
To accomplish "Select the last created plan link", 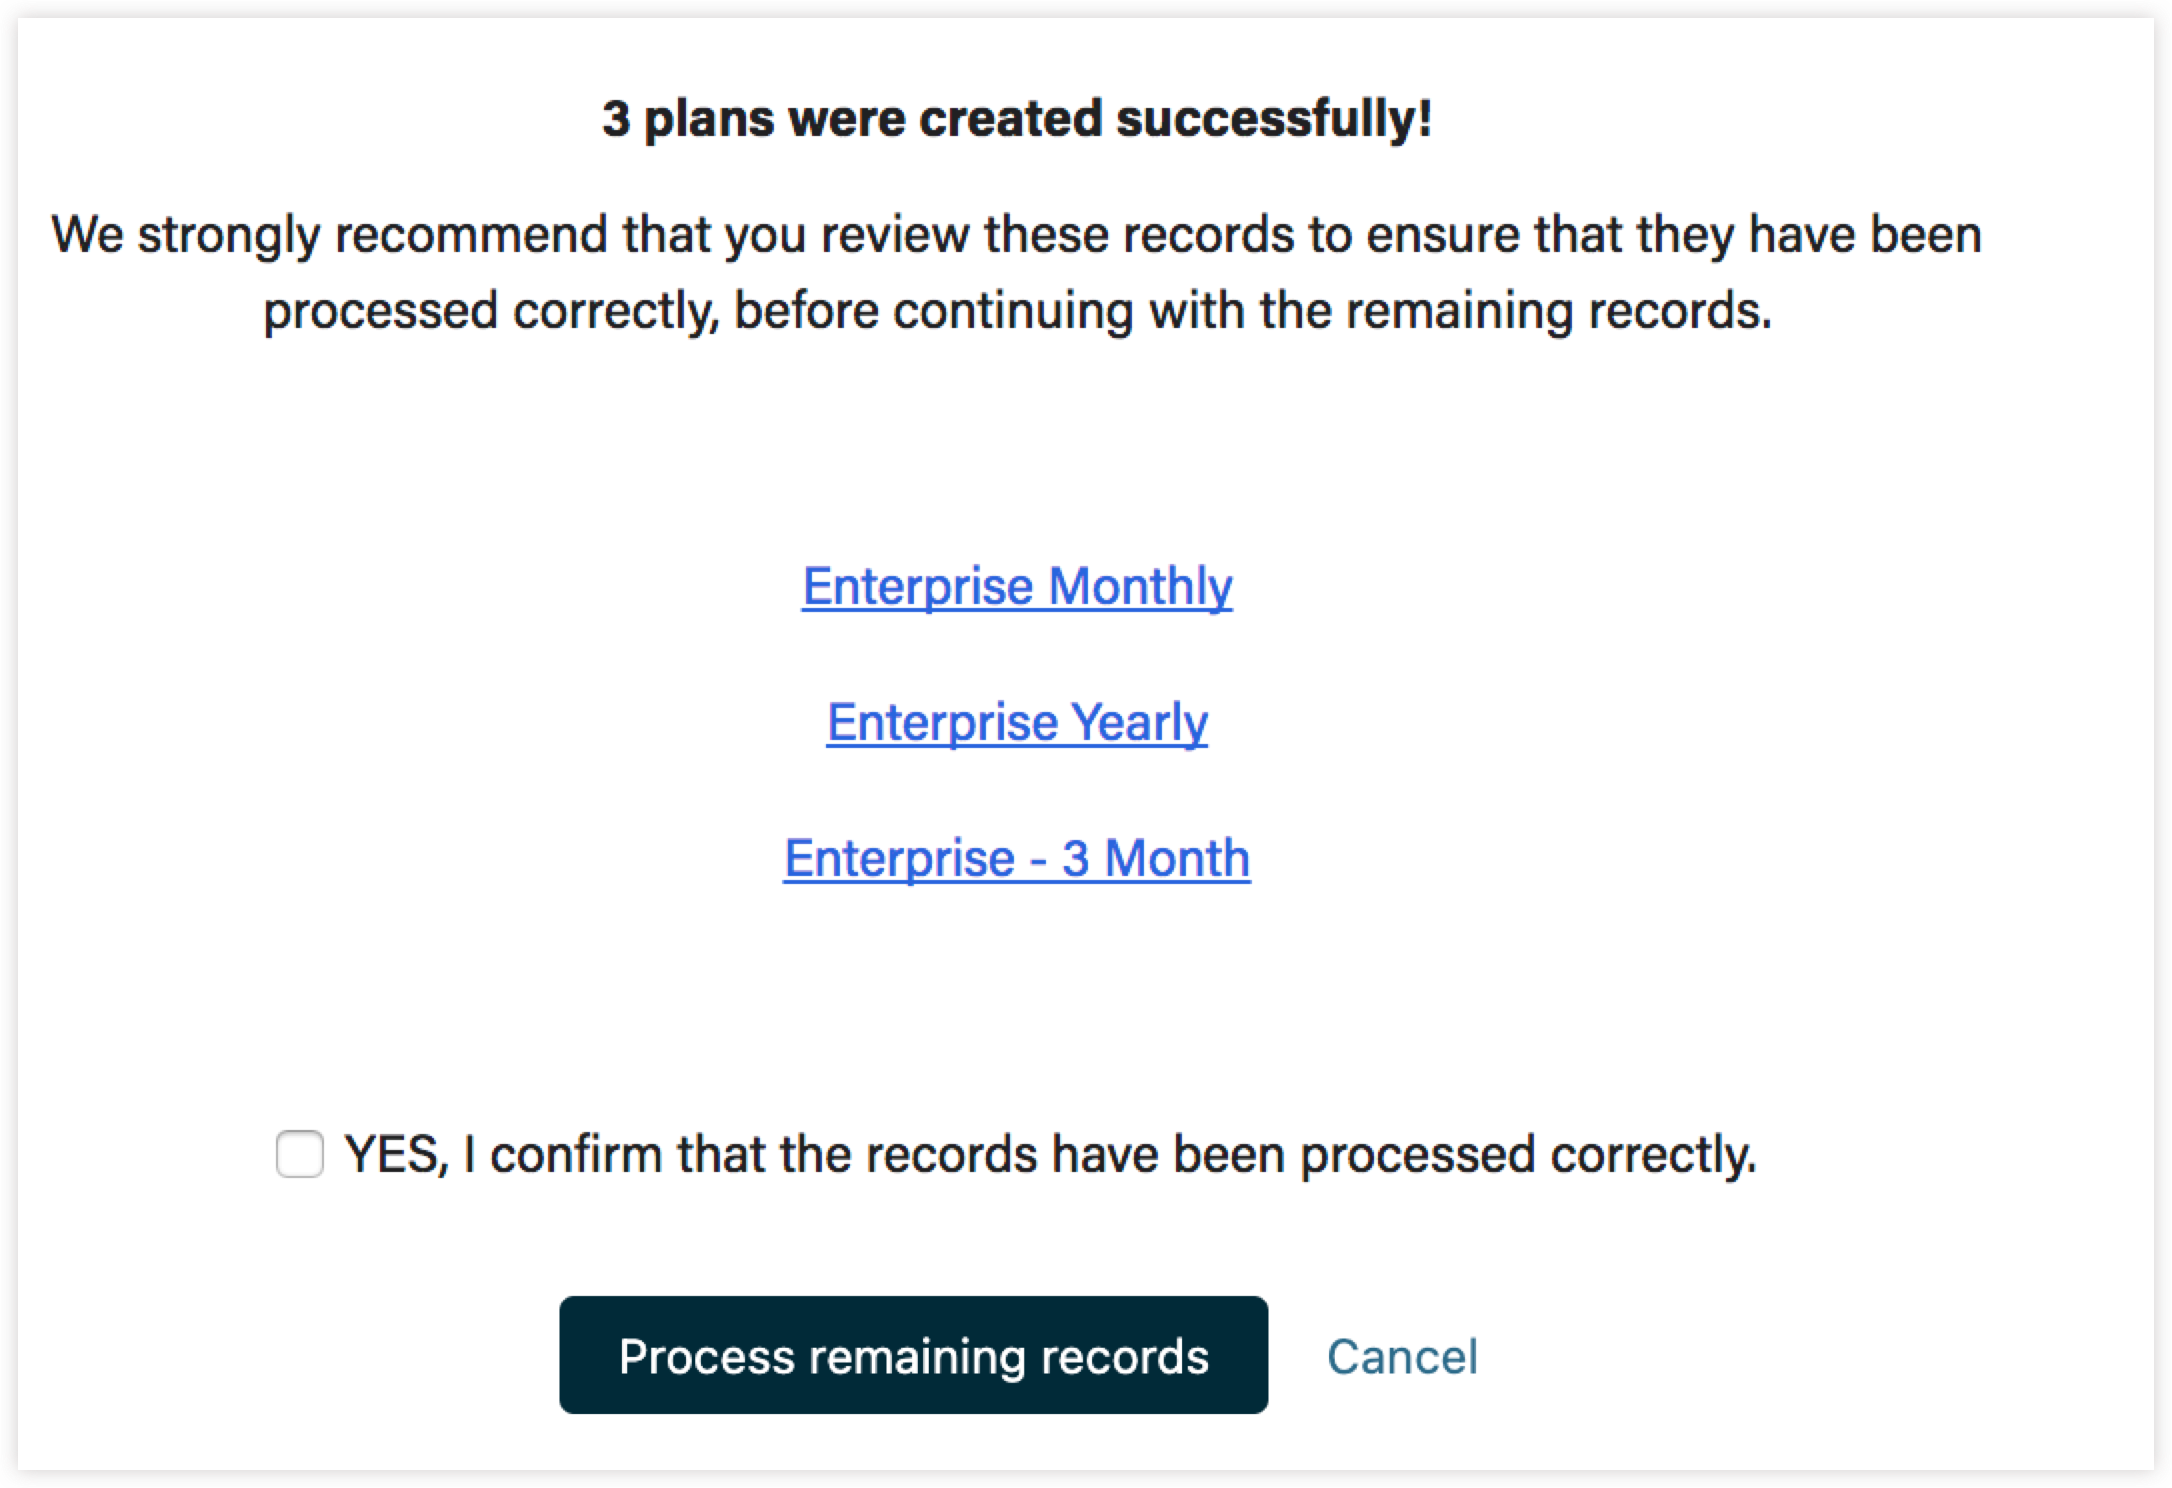I will [1017, 858].
